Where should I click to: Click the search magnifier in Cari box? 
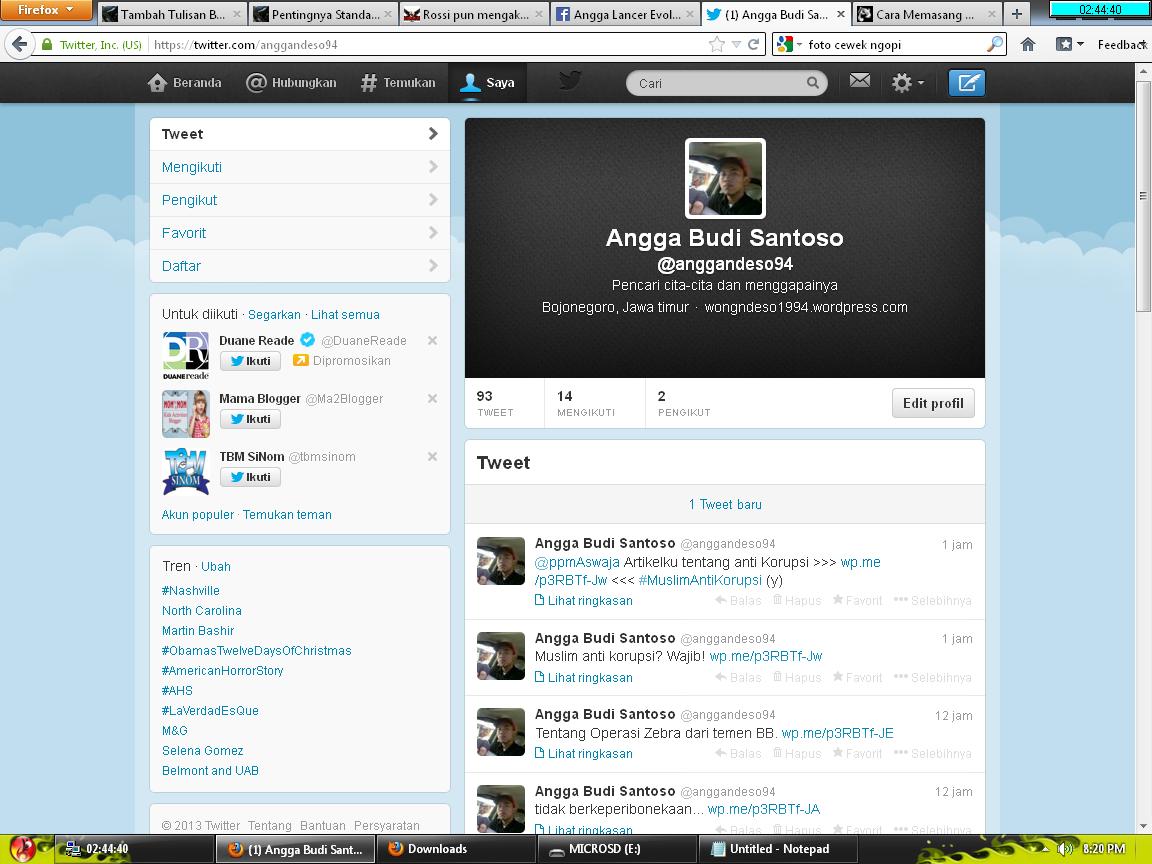[813, 83]
